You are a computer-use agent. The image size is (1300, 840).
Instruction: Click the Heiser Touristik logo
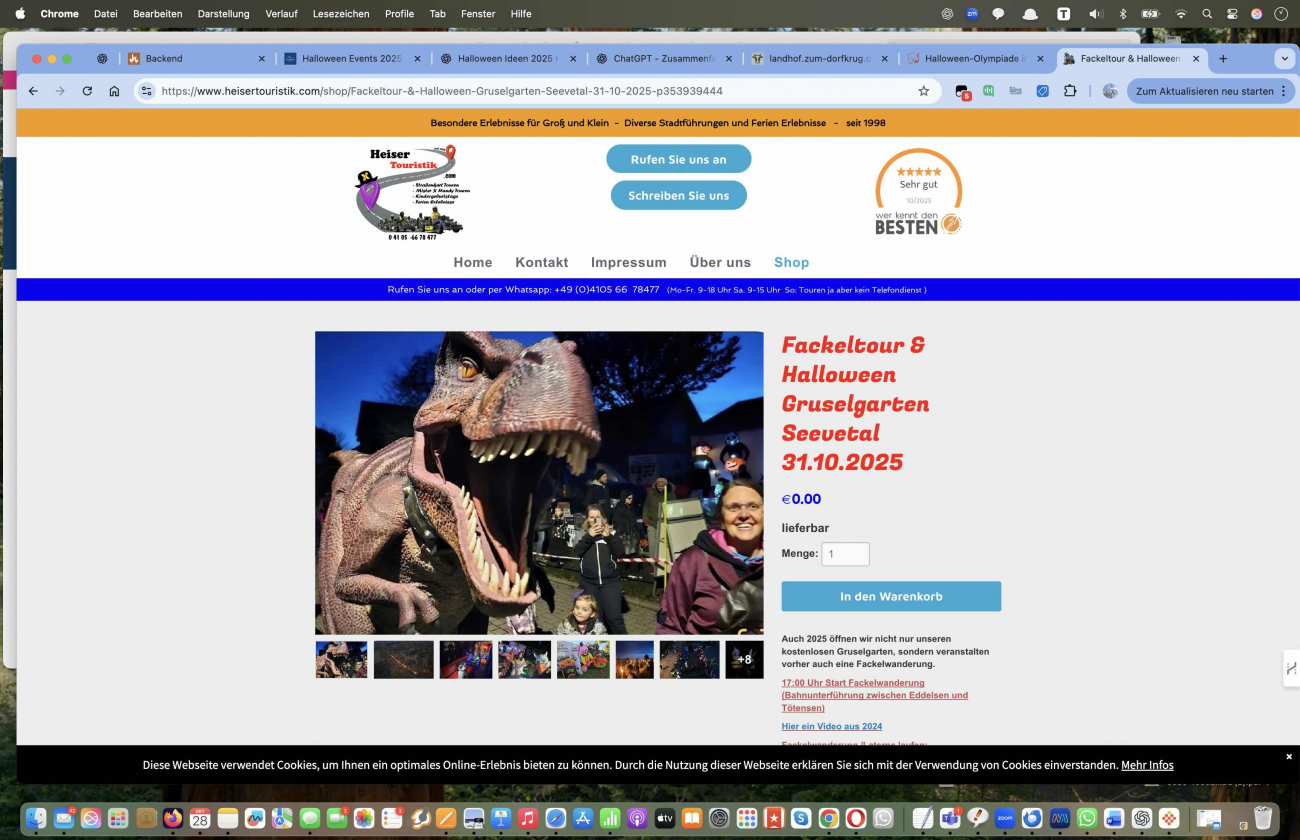[x=412, y=193]
